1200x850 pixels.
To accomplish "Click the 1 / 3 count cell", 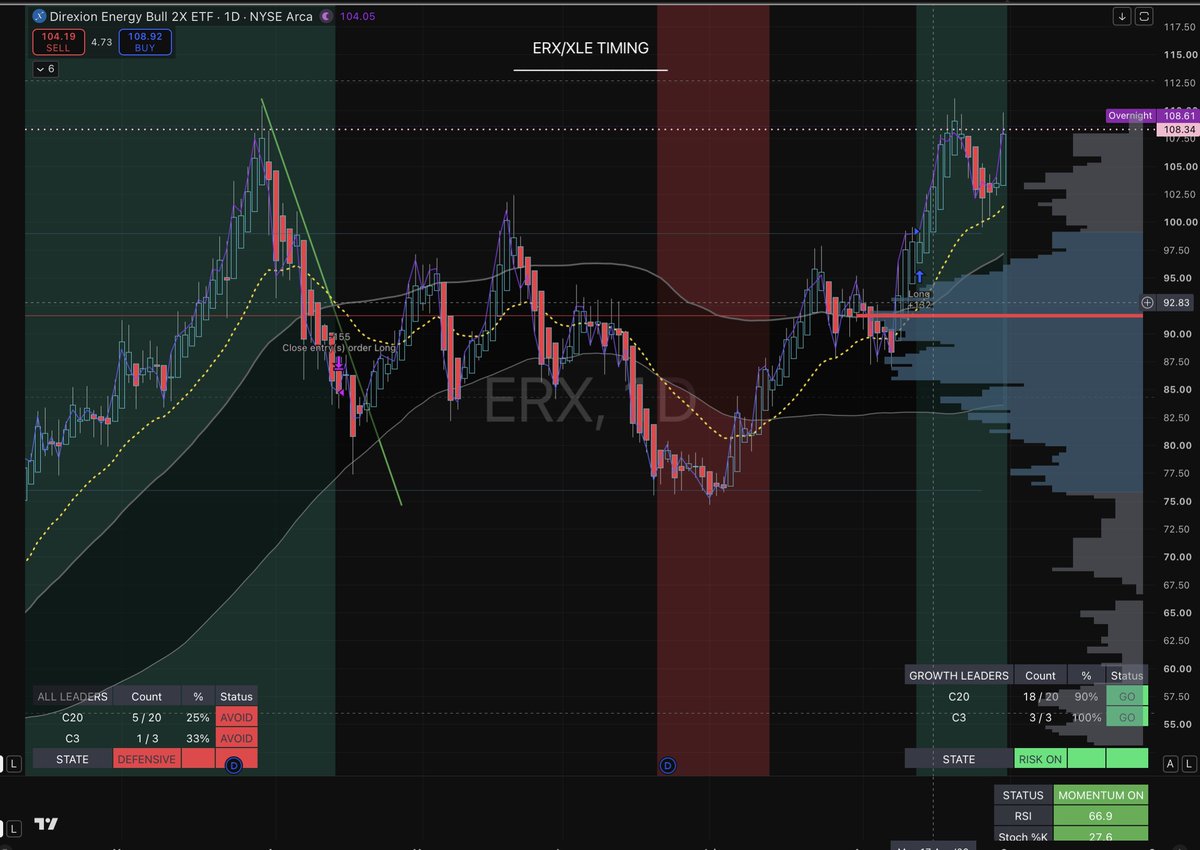I will (x=147, y=738).
